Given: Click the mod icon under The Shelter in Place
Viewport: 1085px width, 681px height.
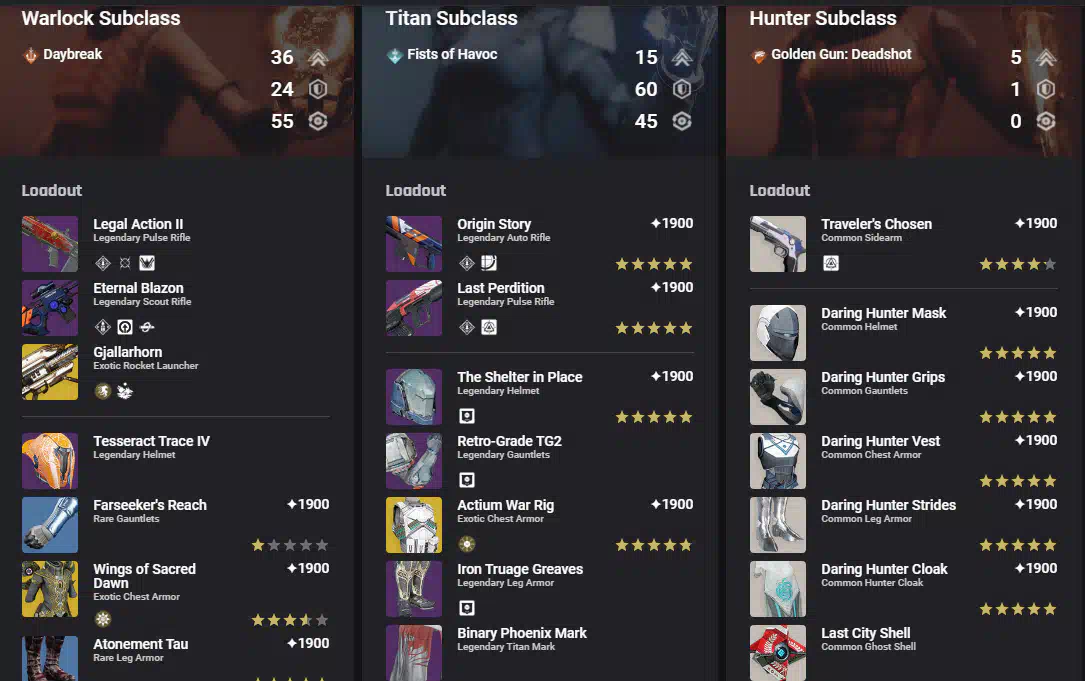Looking at the screenshot, I should click(467, 416).
